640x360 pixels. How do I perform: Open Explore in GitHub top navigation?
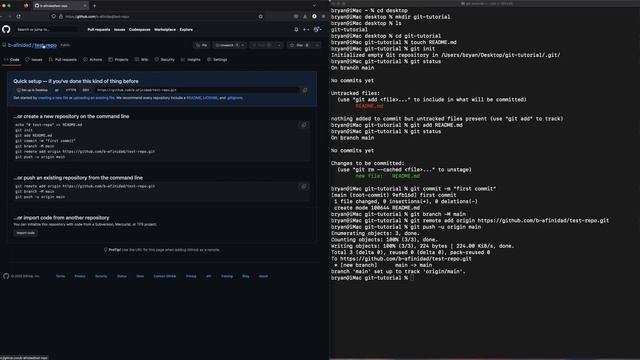pos(186,29)
